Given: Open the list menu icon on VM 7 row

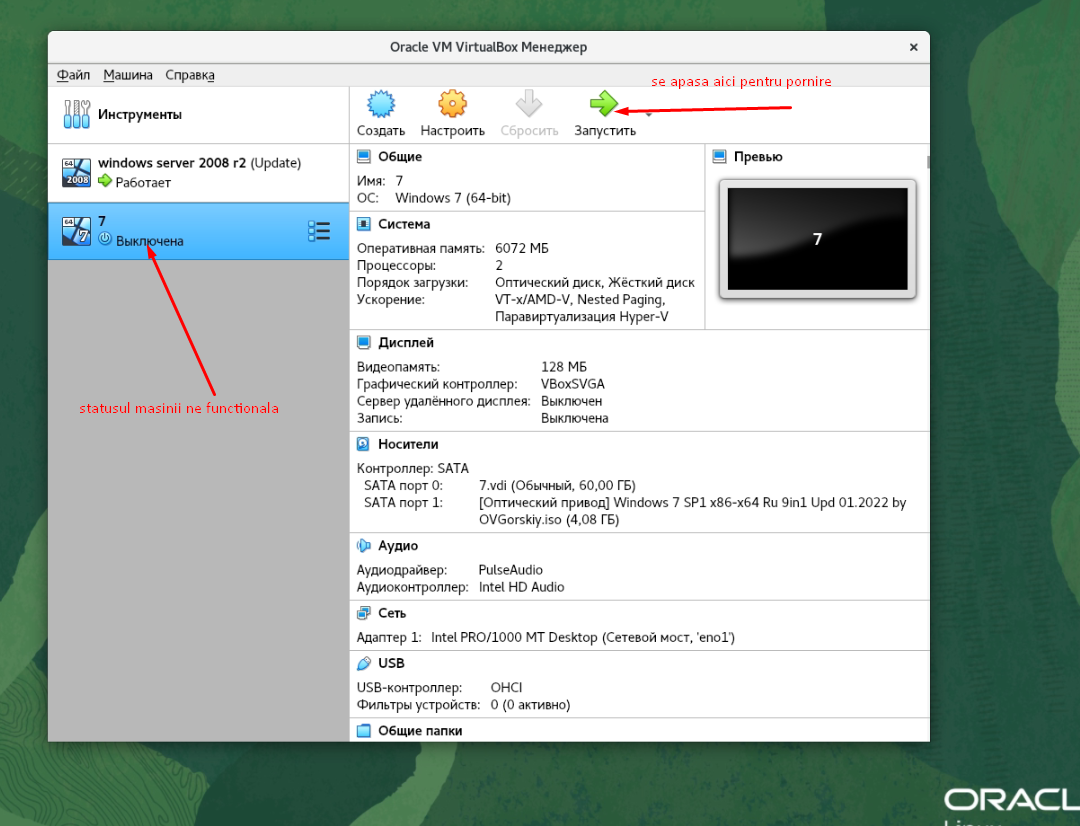Looking at the screenshot, I should coord(319,231).
